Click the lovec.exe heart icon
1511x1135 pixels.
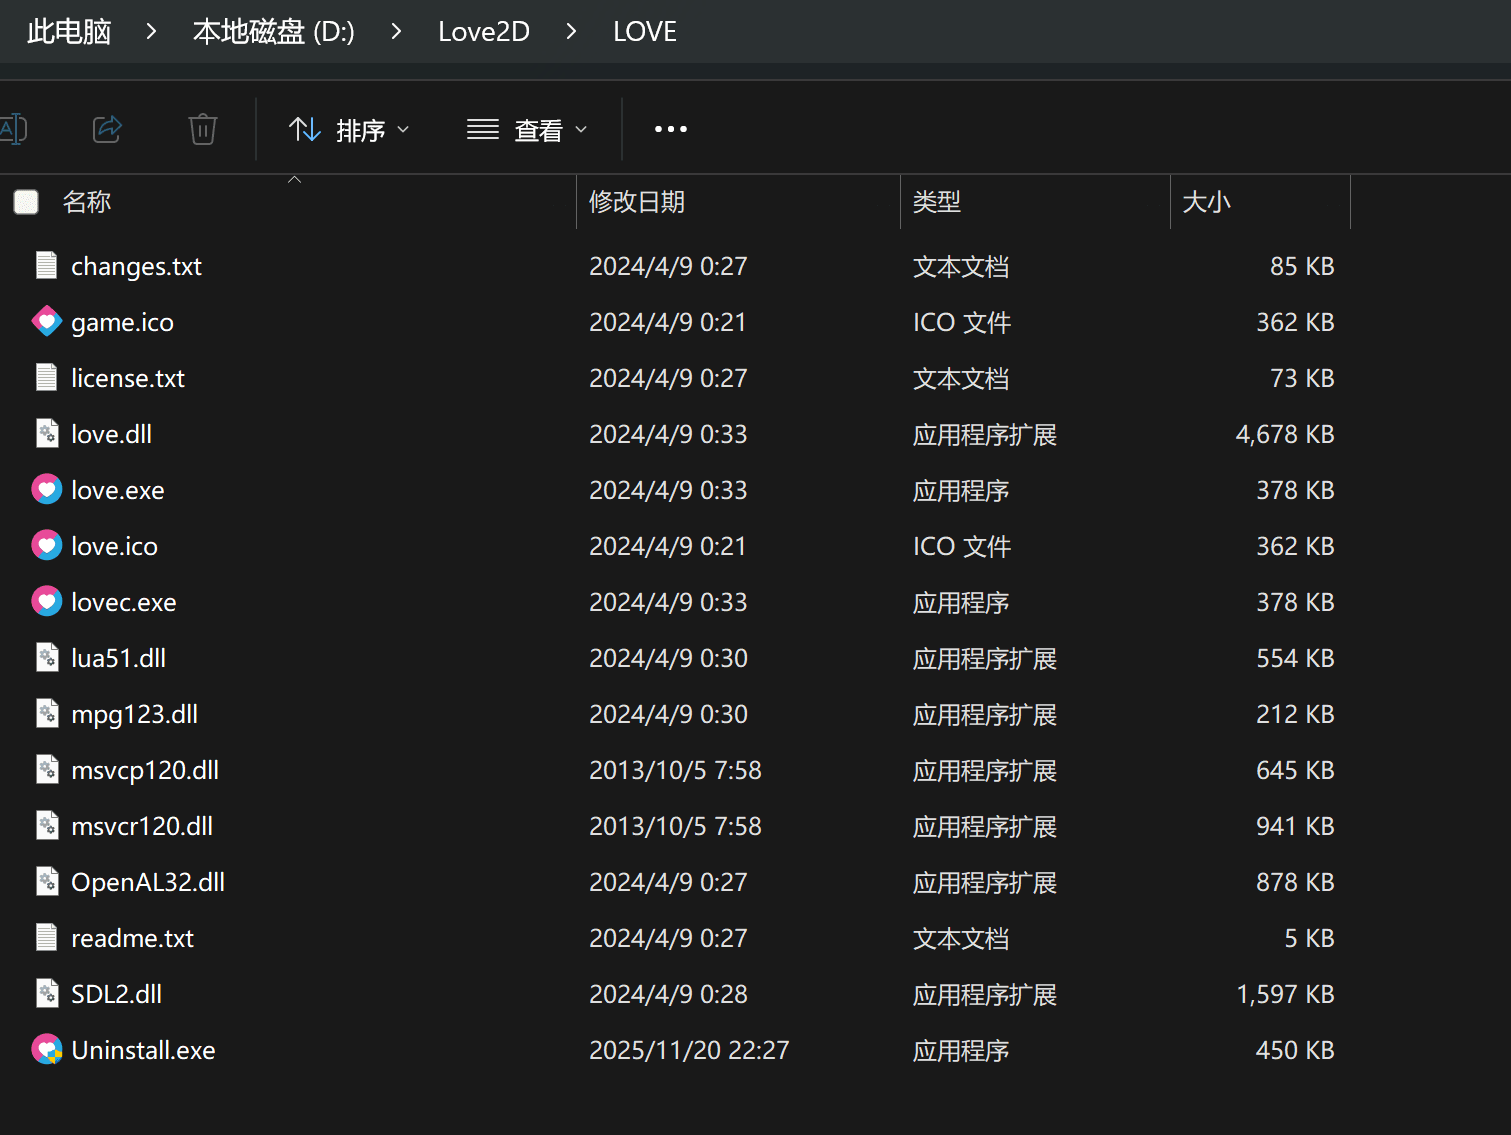(47, 602)
